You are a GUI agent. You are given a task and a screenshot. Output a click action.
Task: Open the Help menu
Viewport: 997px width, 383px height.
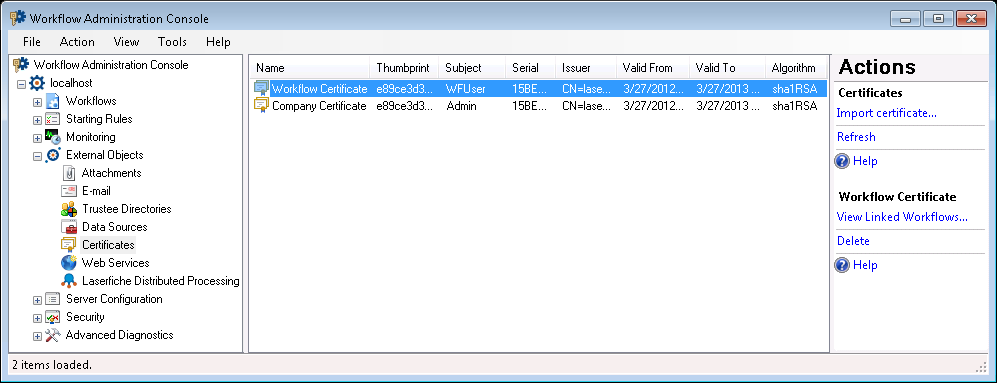(218, 42)
